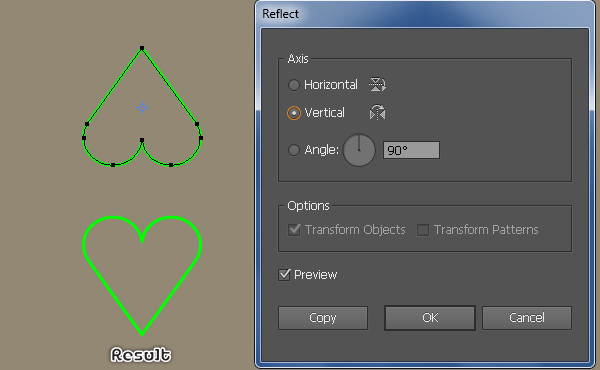This screenshot has height=370, width=600.
Task: Toggle the Preview checkbox
Action: [x=284, y=274]
